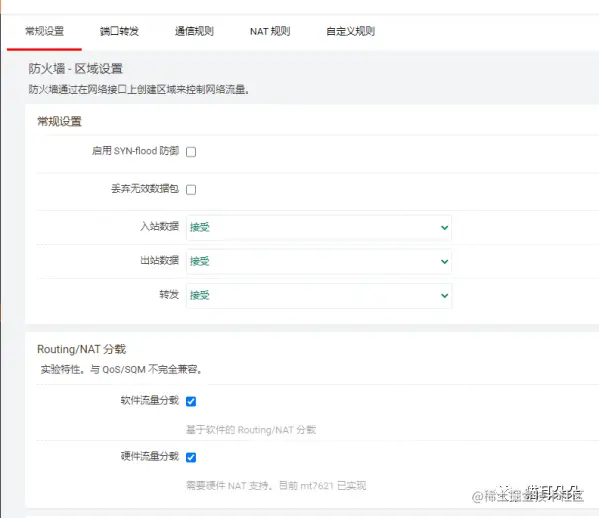599x518 pixels.
Task: Click the 启用 SYN-flood 防御 label
Action: tap(135, 151)
